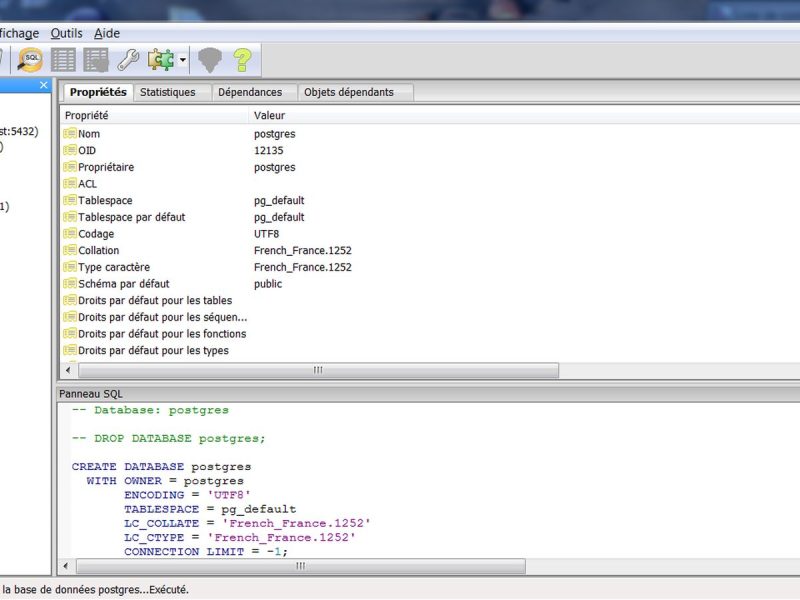Switch to the Dépendances tab
Viewport: 800px width, 600px height.
coord(250,92)
